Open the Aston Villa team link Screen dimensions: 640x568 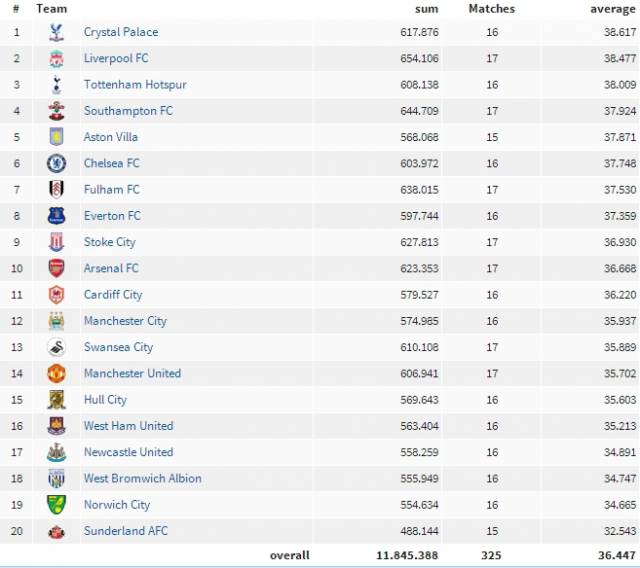click(111, 137)
